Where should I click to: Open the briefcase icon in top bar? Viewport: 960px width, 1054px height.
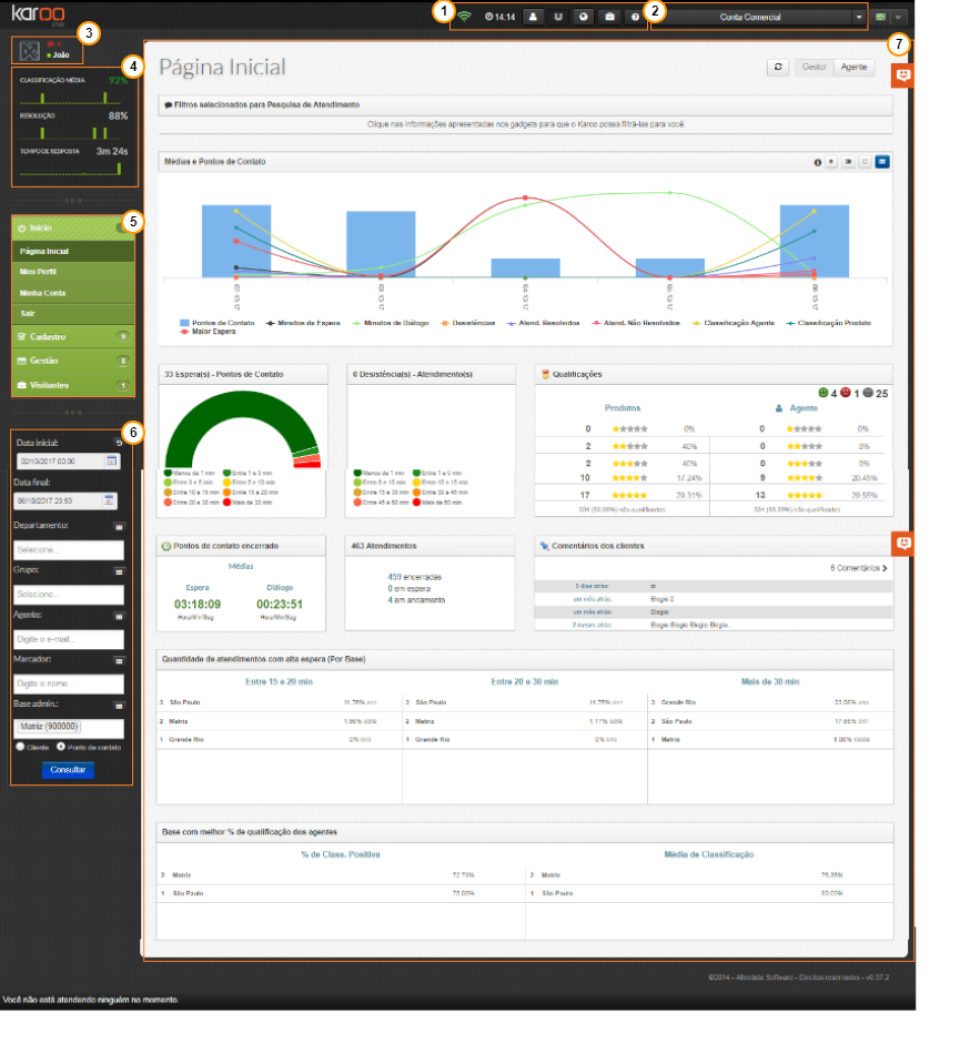610,17
